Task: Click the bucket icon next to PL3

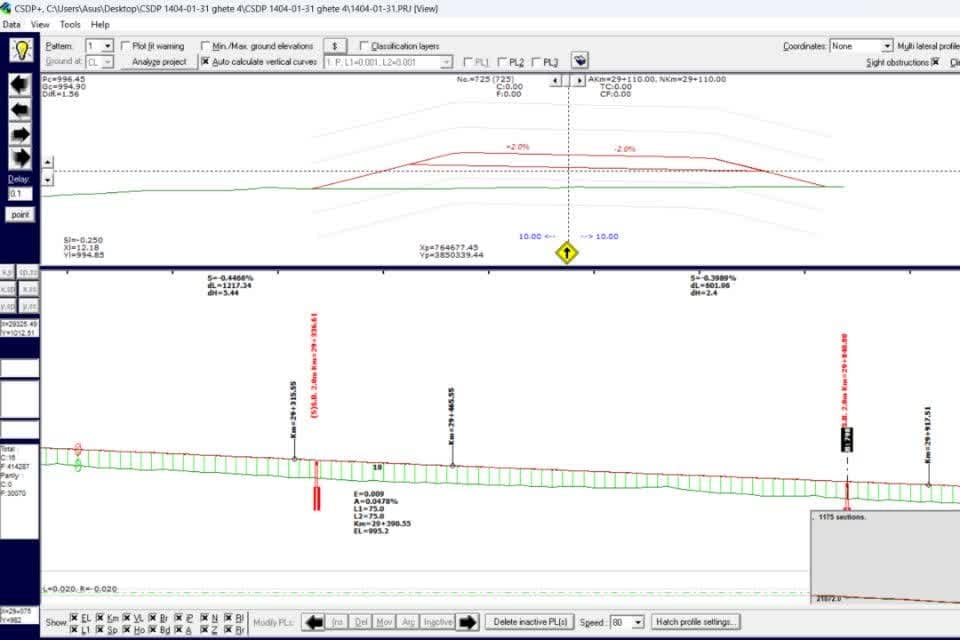Action: (579, 61)
